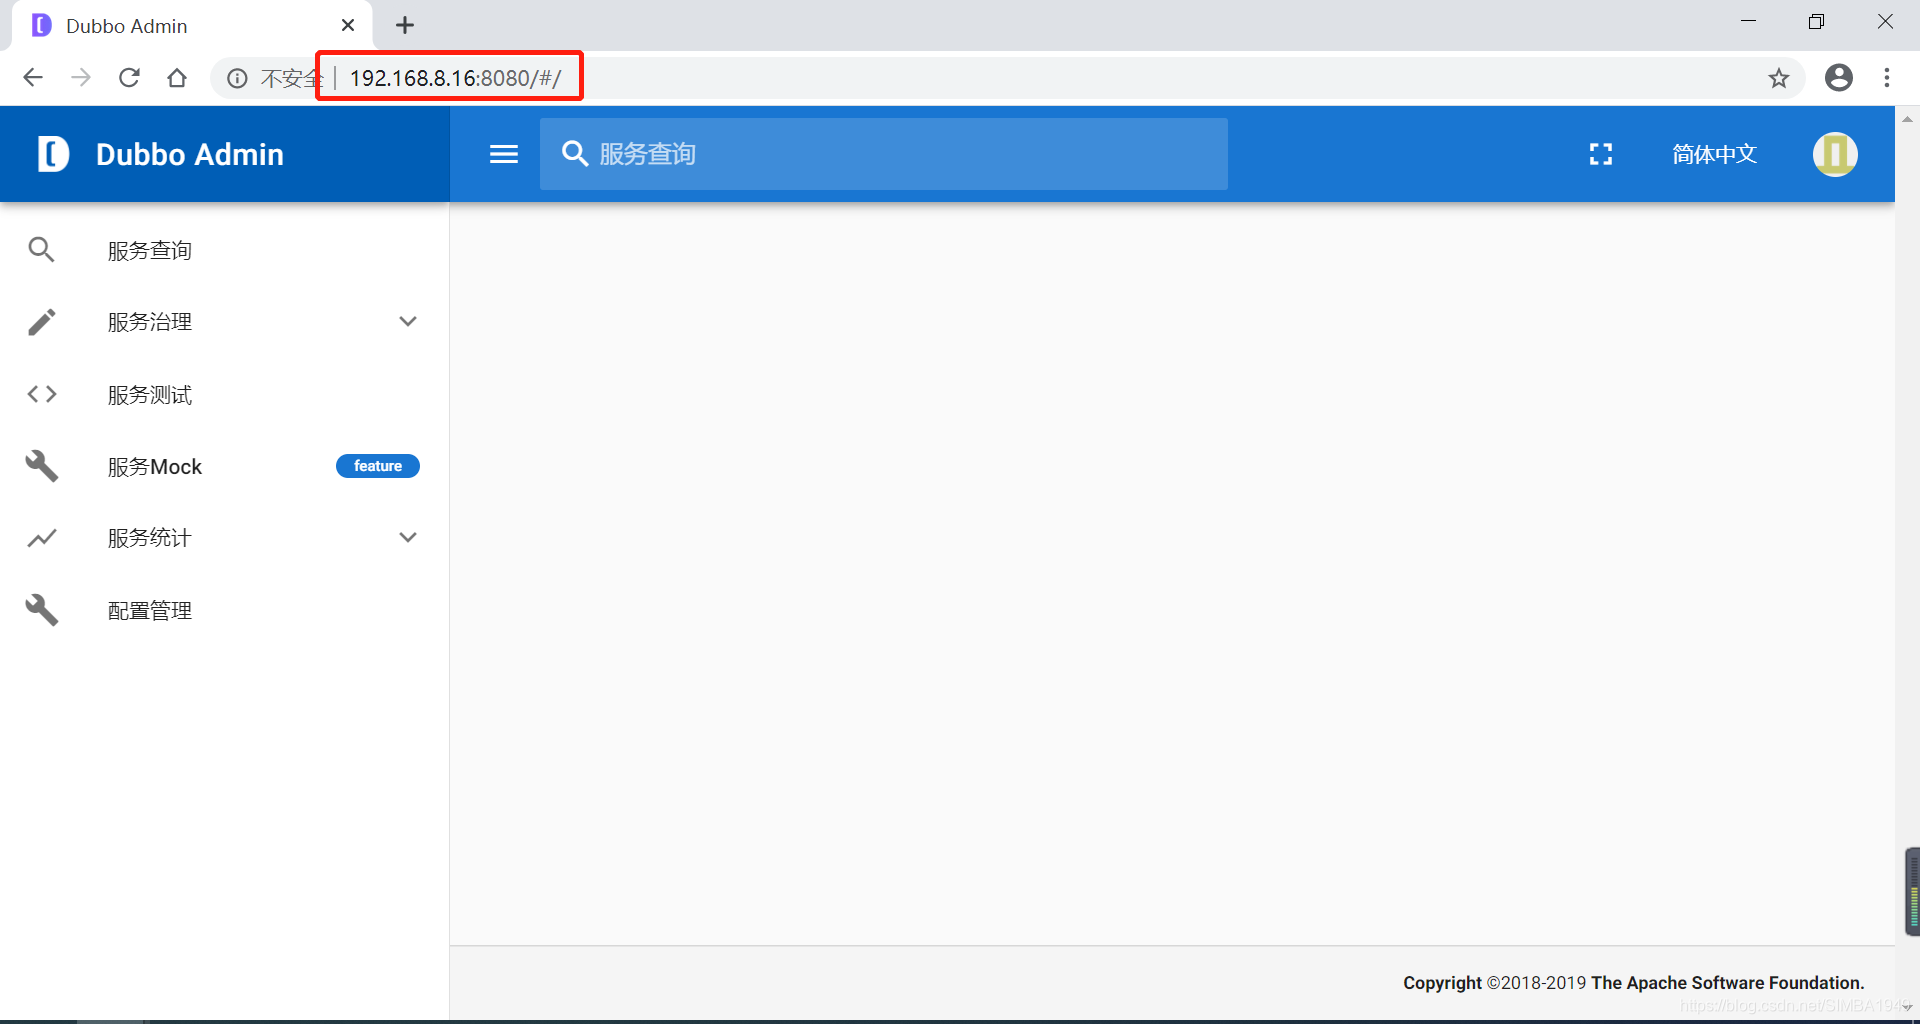Open a new browser tab
This screenshot has height=1024, width=1920.
click(x=405, y=25)
